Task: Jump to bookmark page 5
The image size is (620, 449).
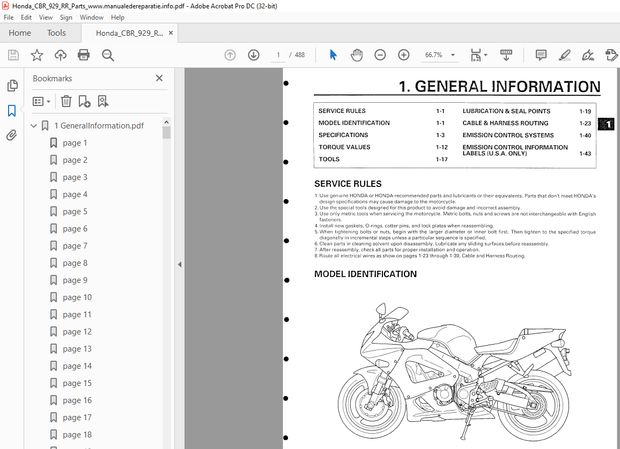Action: [75, 212]
